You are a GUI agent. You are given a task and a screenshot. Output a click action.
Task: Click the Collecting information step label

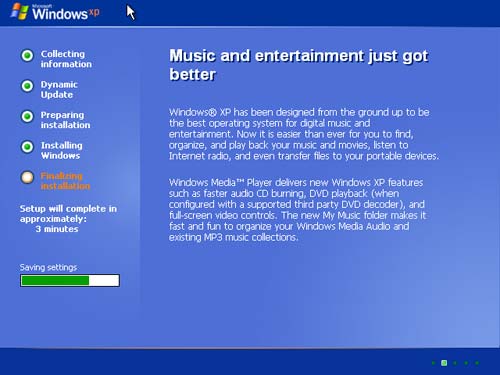66,59
